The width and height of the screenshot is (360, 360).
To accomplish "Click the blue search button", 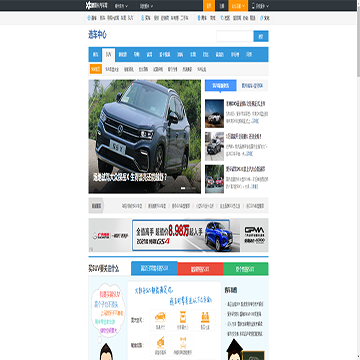I will coord(261,36).
